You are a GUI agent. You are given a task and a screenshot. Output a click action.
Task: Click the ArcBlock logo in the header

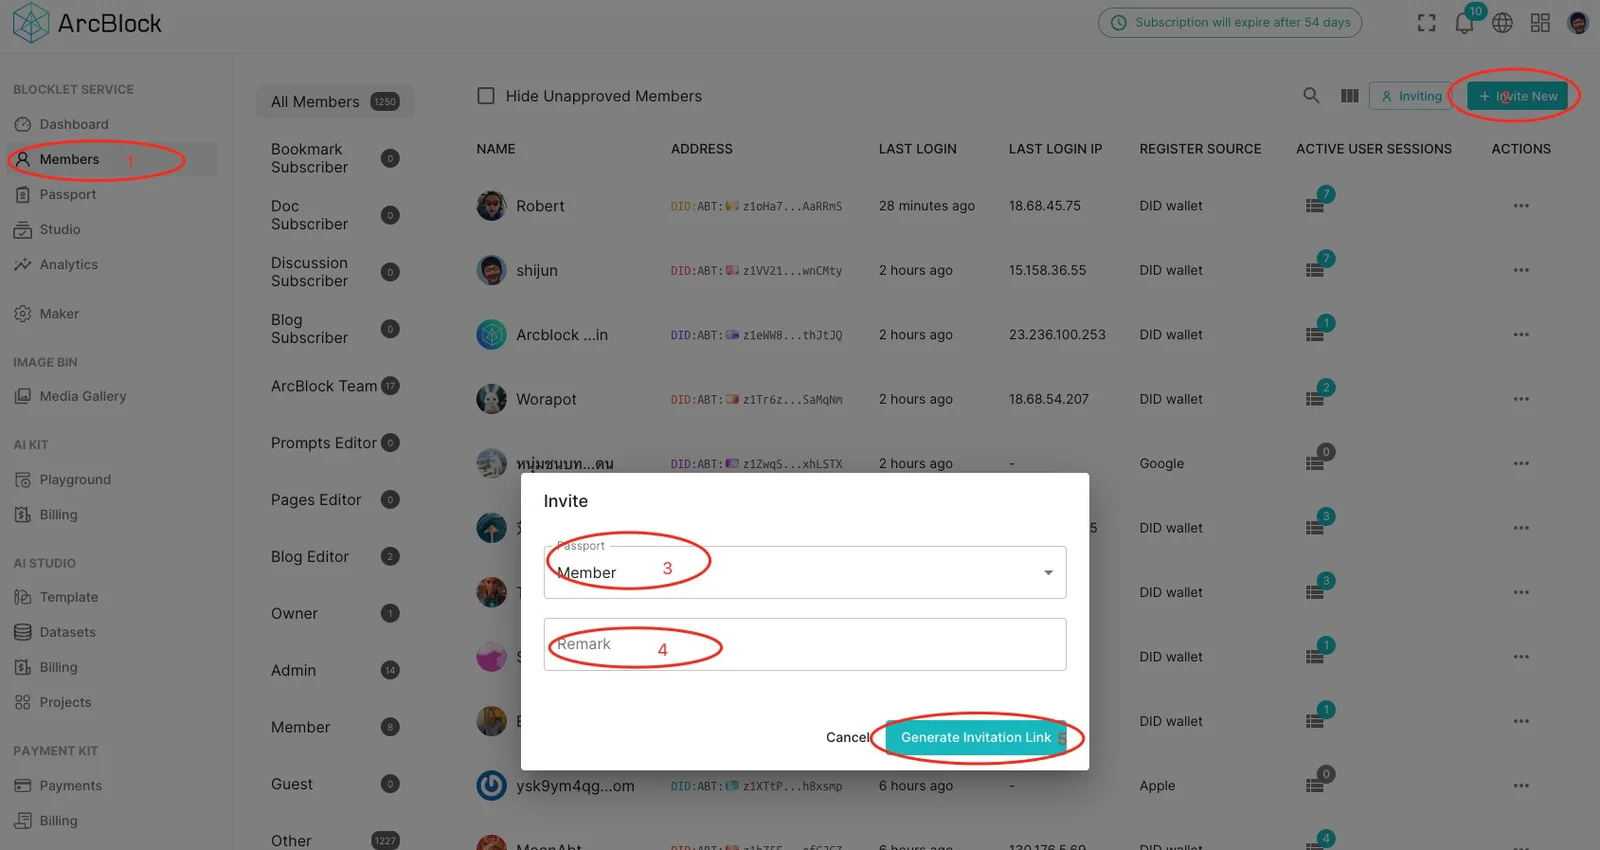(x=87, y=23)
